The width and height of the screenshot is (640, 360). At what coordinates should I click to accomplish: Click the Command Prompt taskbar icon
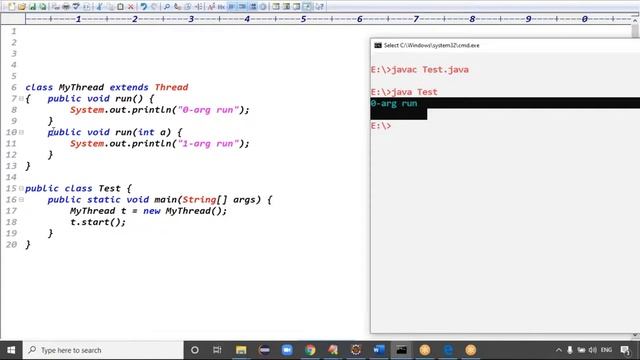click(402, 350)
